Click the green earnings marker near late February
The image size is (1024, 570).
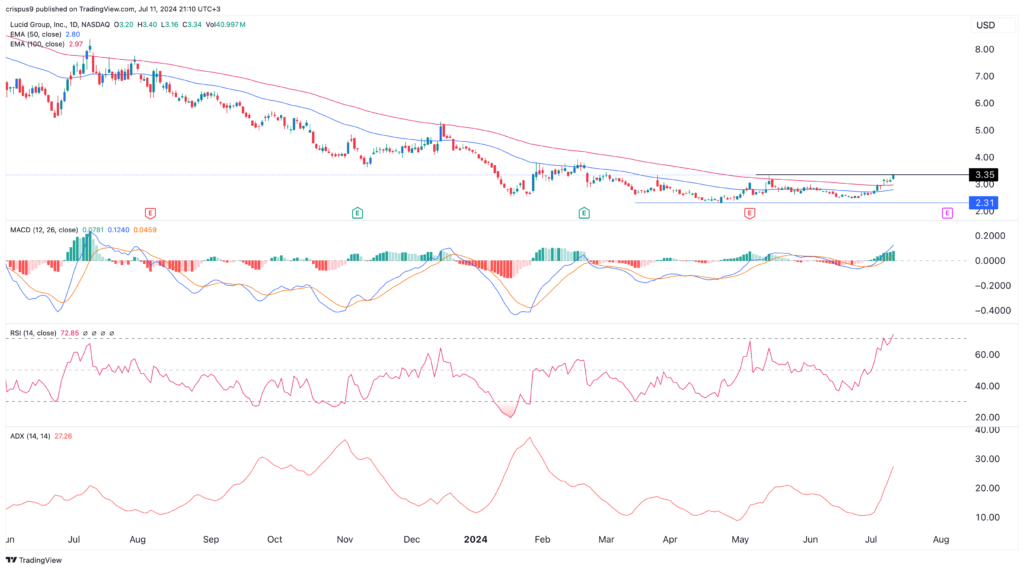click(x=584, y=213)
